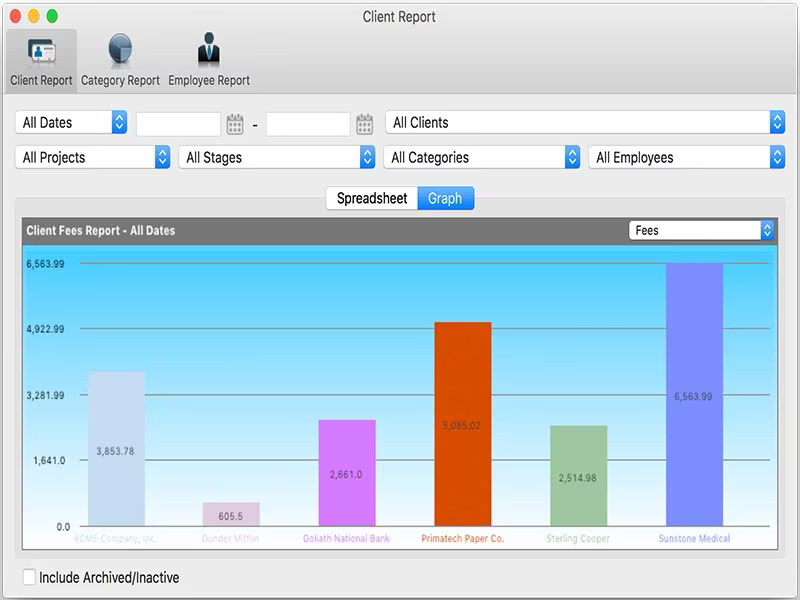Open the All Employees dropdown
The height and width of the screenshot is (600, 800).
pos(687,157)
